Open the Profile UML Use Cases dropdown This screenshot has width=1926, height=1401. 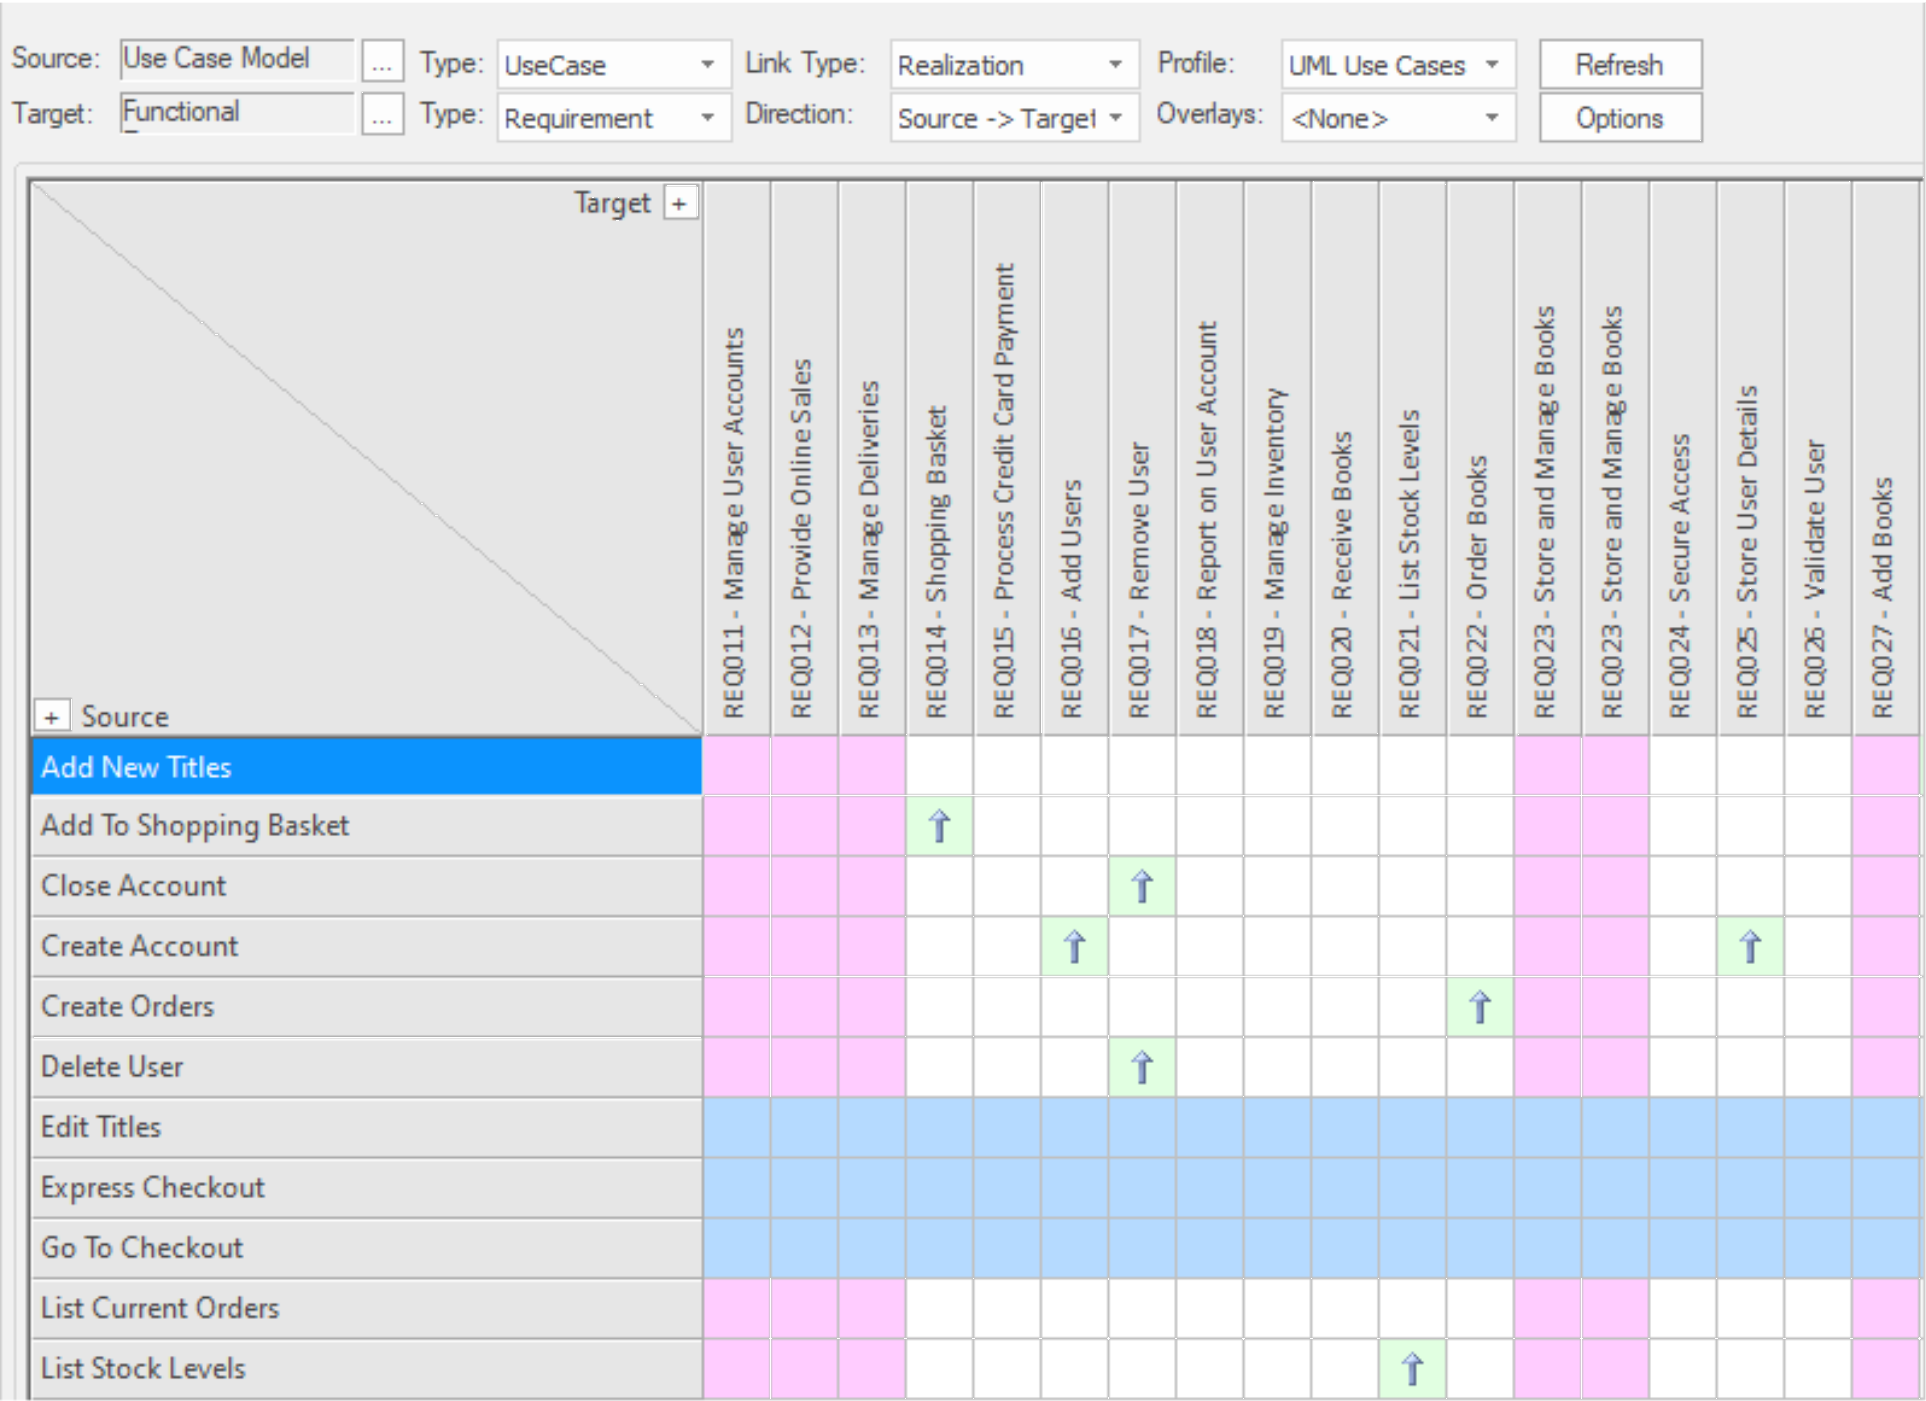tap(1491, 65)
